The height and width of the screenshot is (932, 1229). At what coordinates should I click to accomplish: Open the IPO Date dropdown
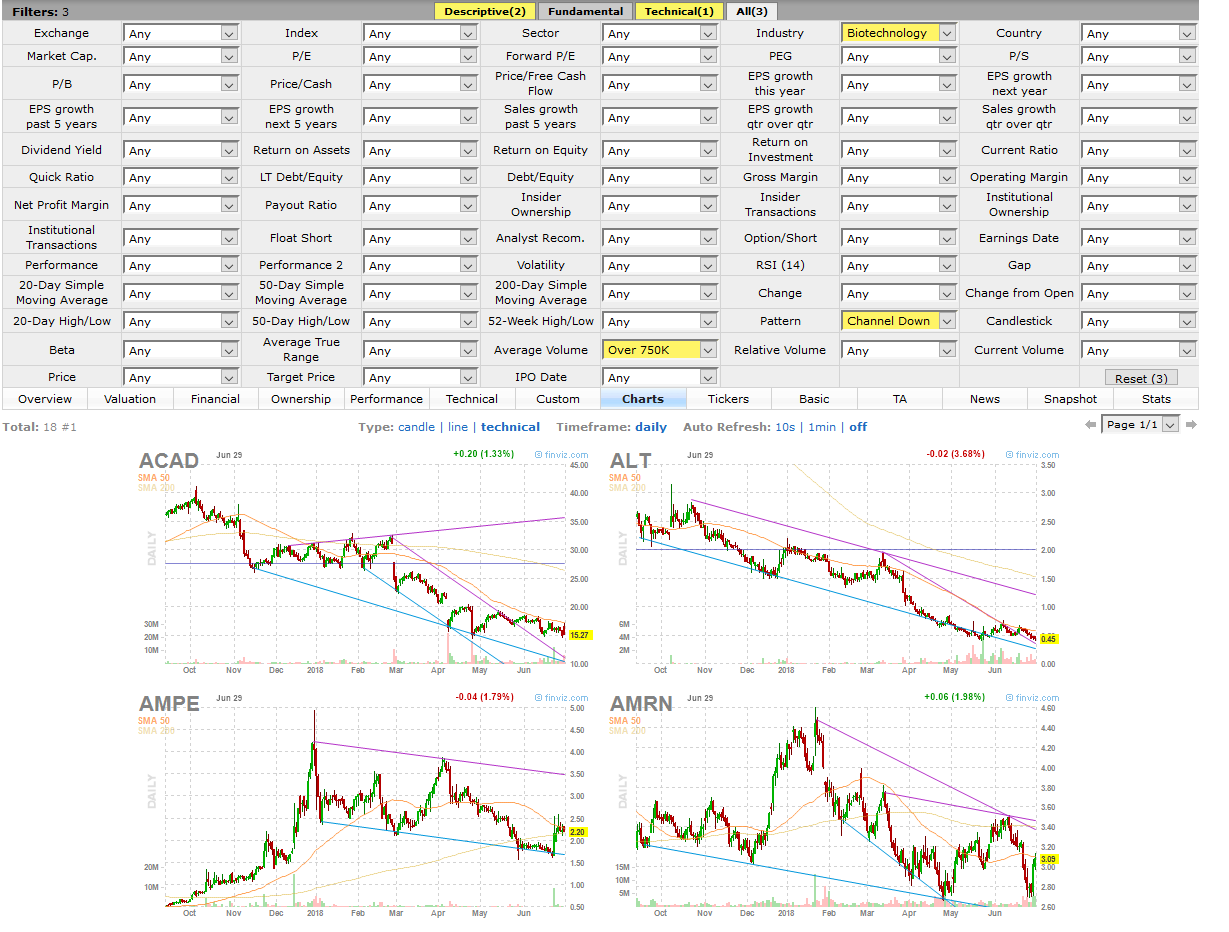[x=659, y=377]
